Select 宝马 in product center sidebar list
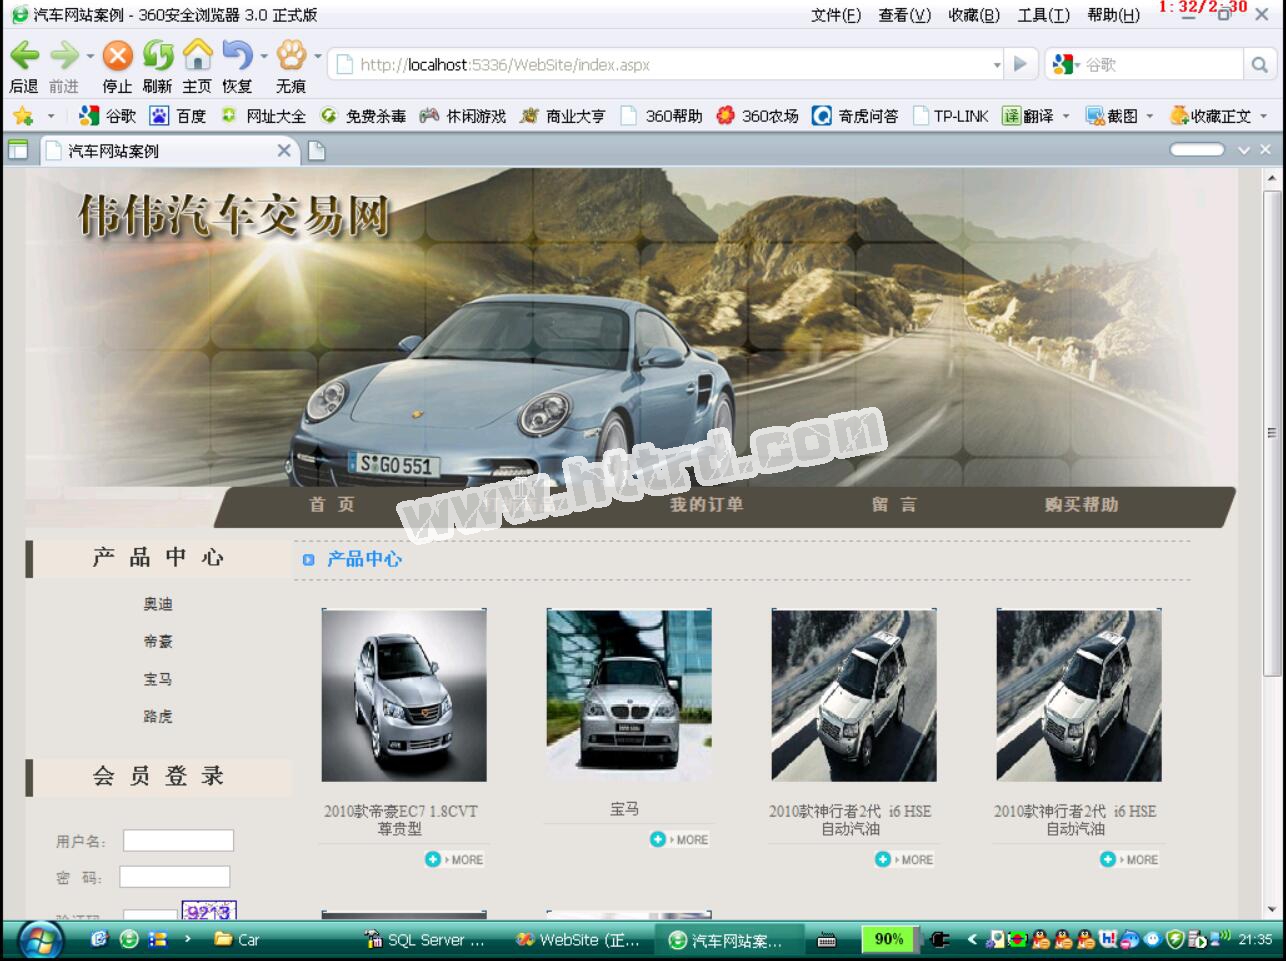Viewport: 1286px width, 961px height. [158, 679]
